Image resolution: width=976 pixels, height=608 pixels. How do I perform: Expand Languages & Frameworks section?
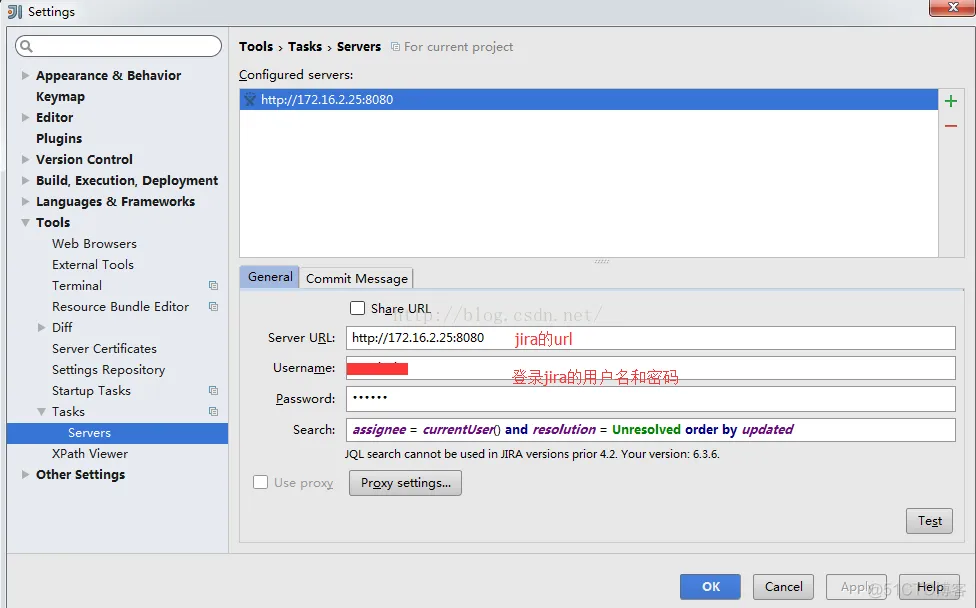(25, 202)
